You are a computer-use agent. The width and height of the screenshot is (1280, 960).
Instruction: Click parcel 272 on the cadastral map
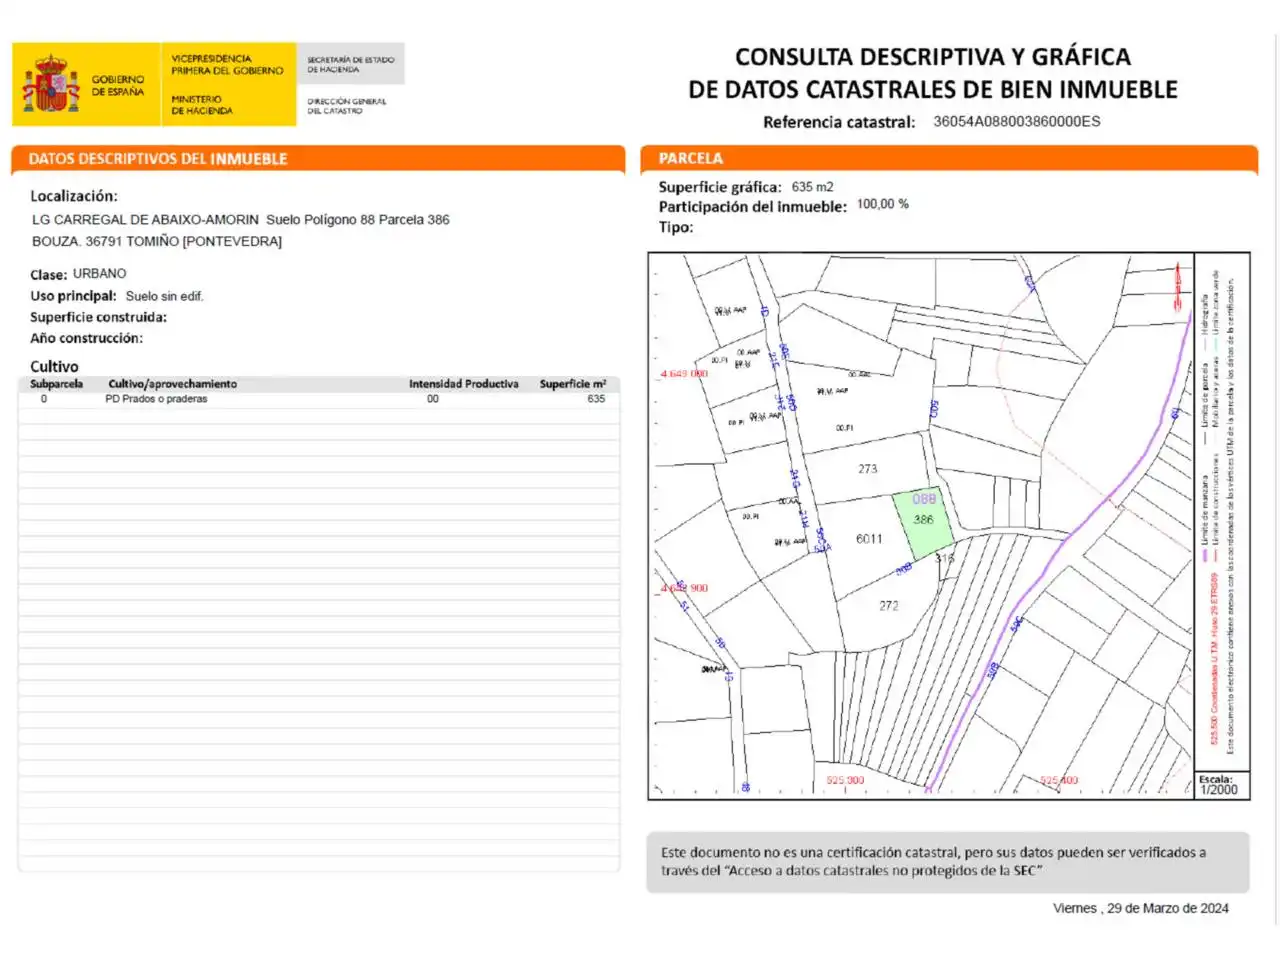point(889,606)
